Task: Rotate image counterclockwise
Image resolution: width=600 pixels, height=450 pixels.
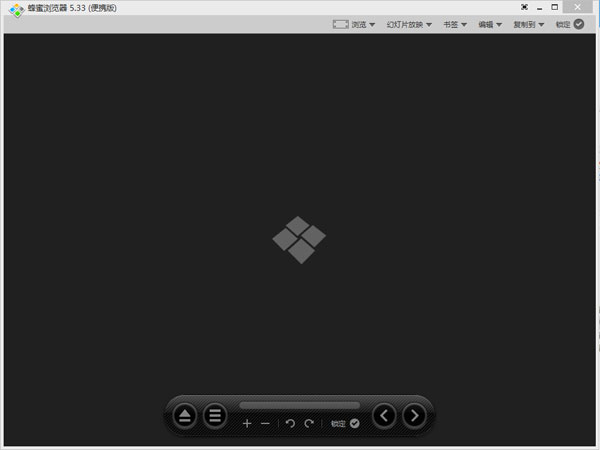Action: coord(290,423)
